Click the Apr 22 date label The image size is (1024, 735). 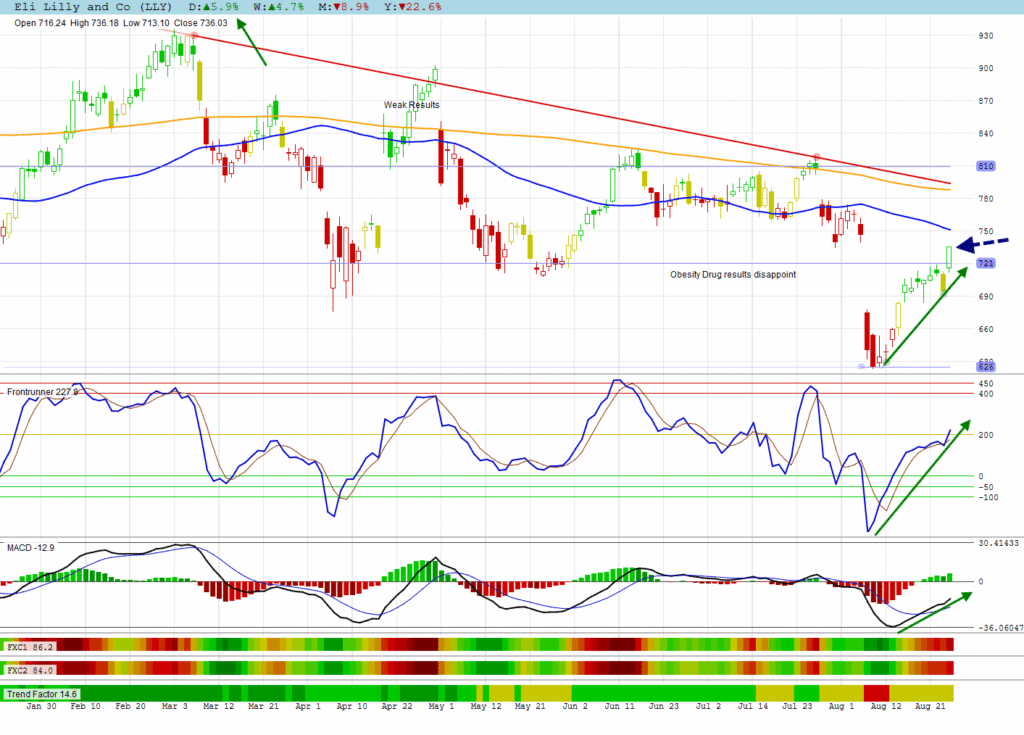397,706
